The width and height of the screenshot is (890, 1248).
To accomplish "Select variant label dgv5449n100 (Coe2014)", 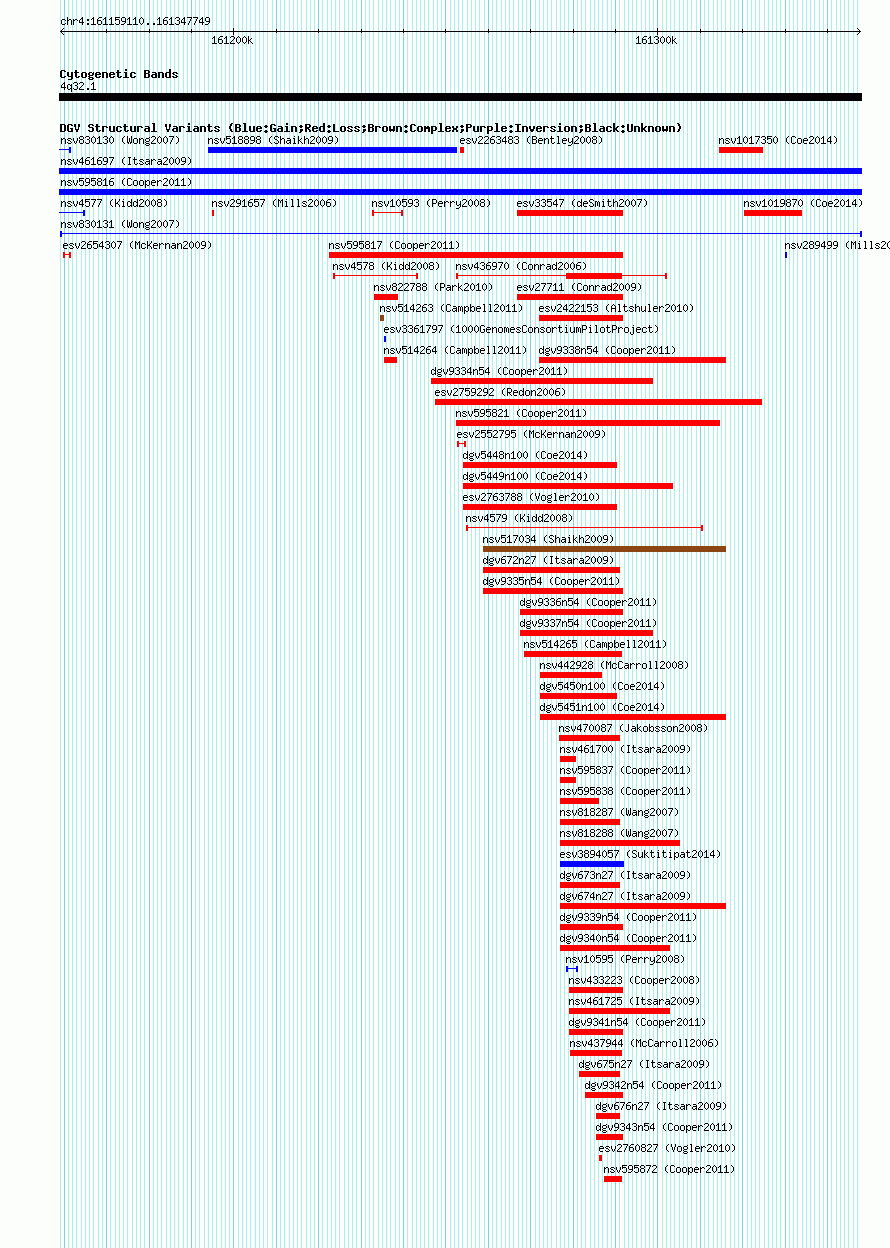I will point(525,476).
